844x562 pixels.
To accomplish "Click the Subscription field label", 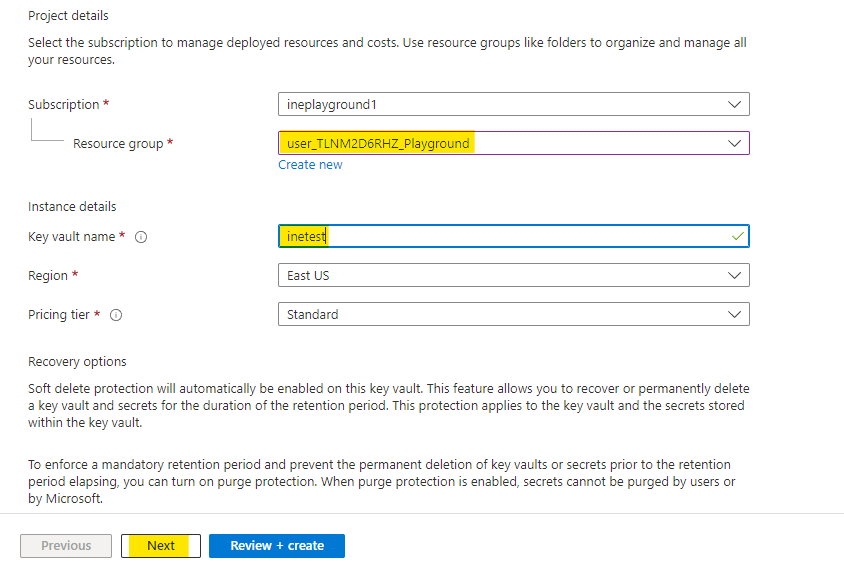I will coord(64,105).
